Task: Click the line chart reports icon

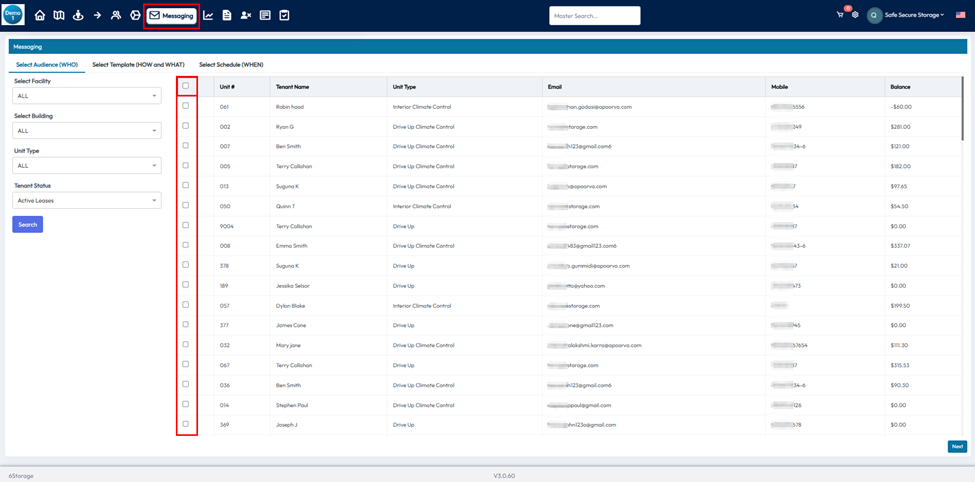Action: [208, 15]
